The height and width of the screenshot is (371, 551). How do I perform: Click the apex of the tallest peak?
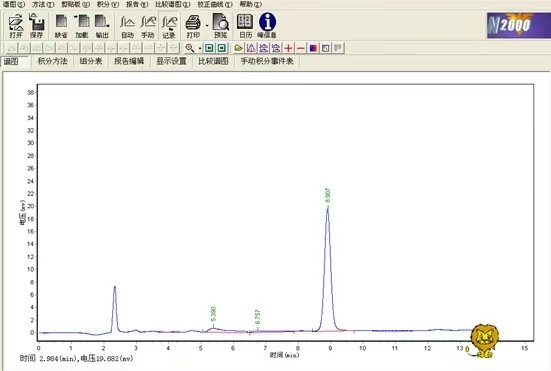[x=328, y=208]
